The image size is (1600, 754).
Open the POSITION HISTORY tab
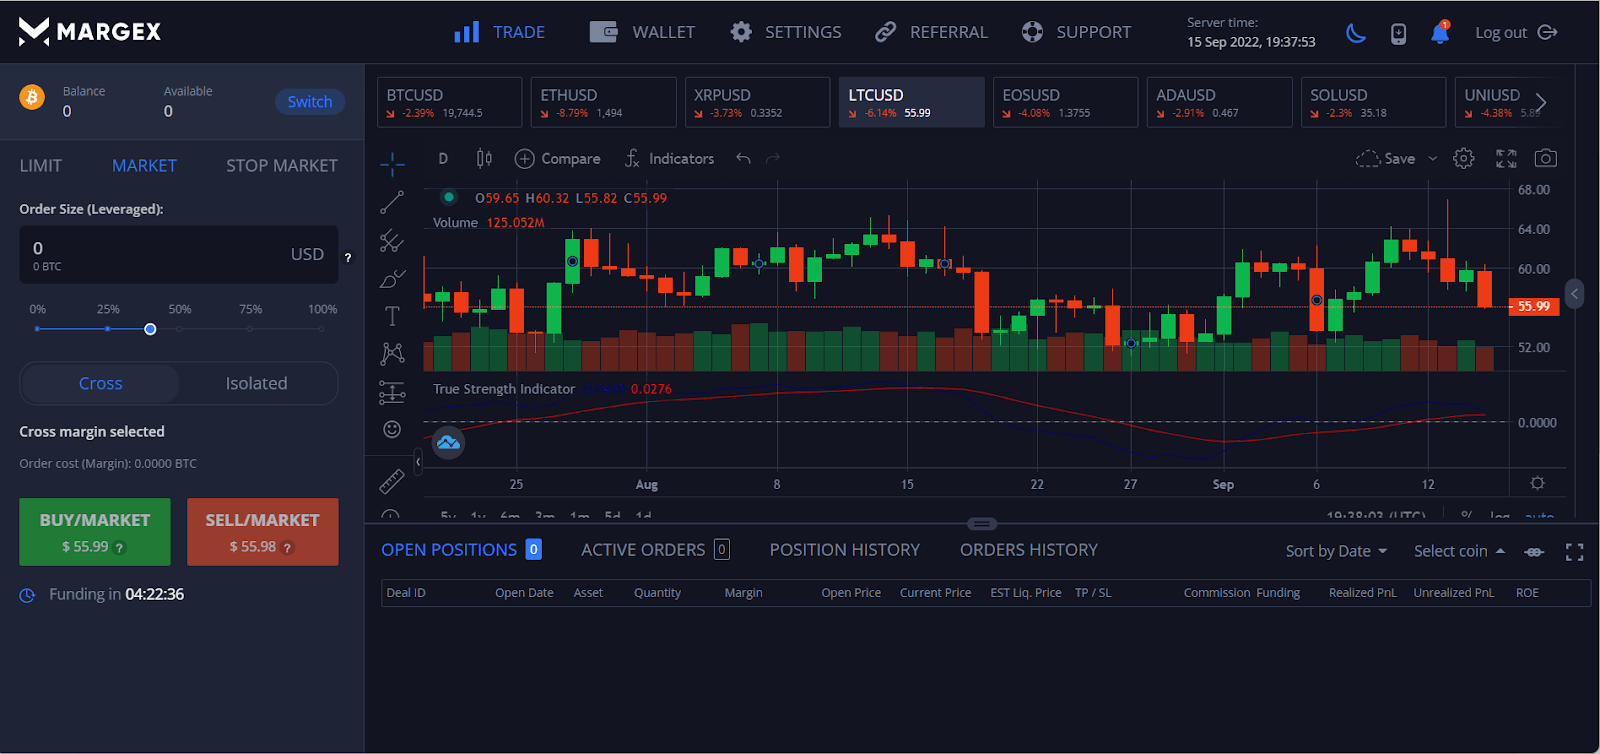point(844,550)
